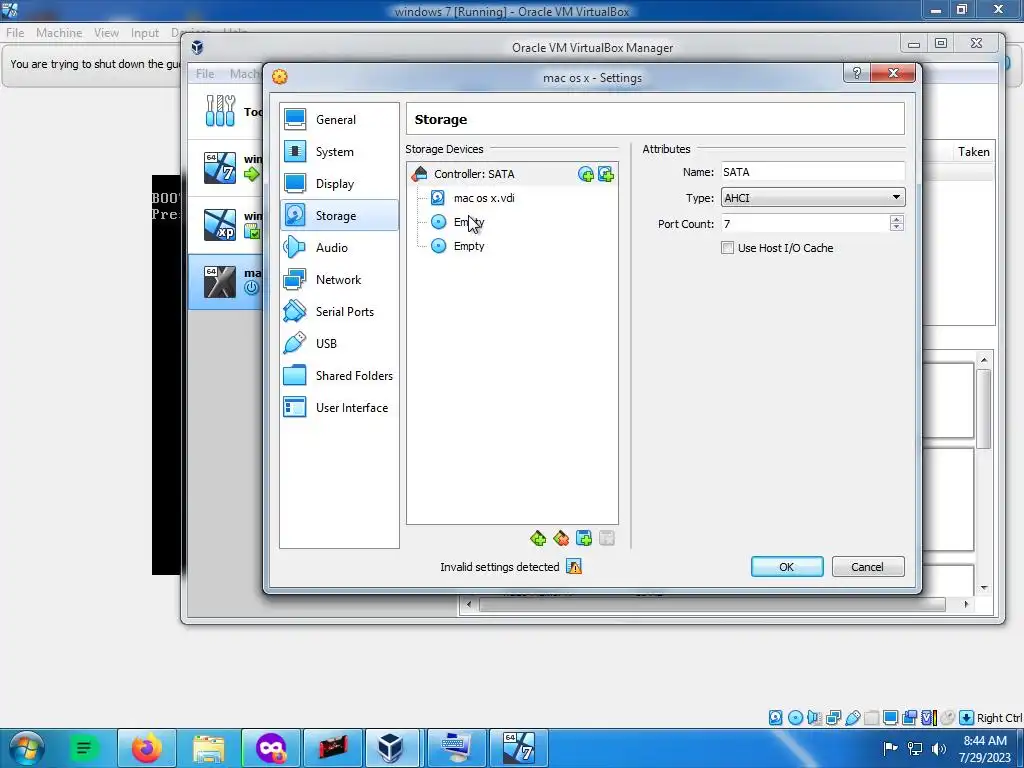Select mac os x VM in Manager list
Image resolution: width=1024 pixels, height=768 pixels.
click(x=225, y=282)
